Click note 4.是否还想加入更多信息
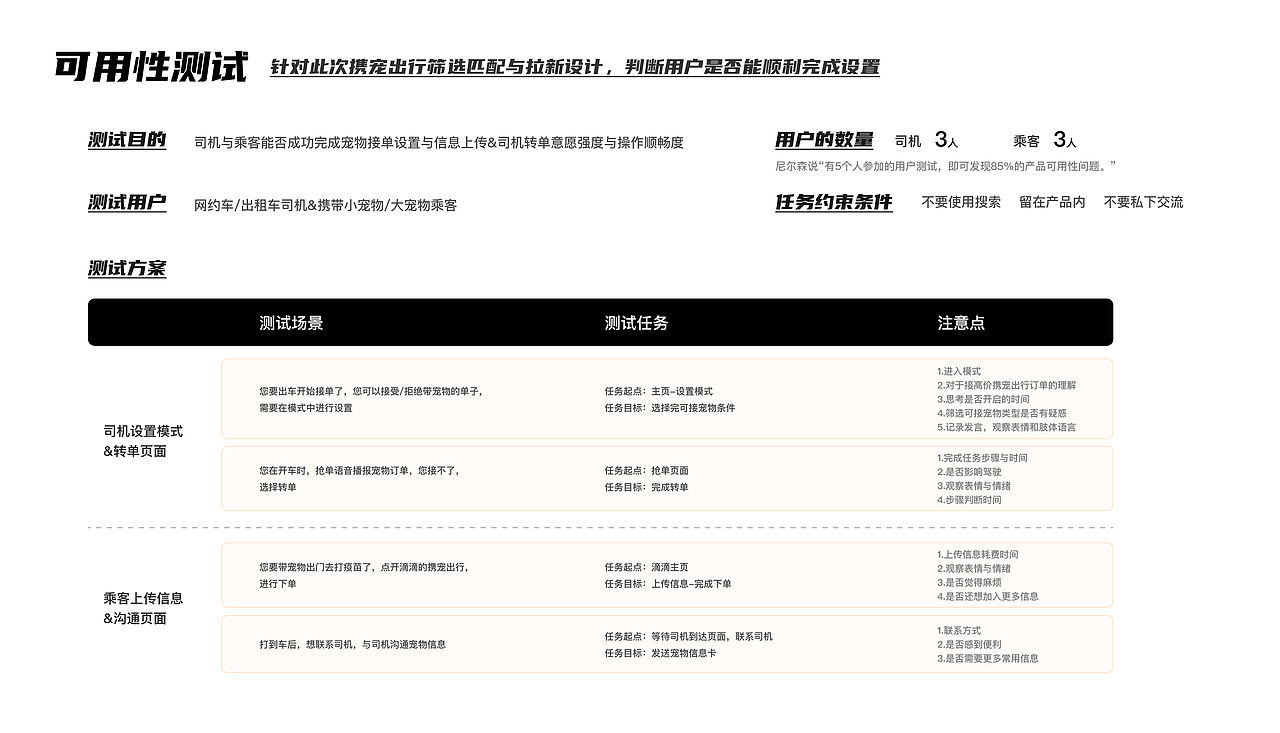Screen dimensions: 1280x733 [x=987, y=596]
